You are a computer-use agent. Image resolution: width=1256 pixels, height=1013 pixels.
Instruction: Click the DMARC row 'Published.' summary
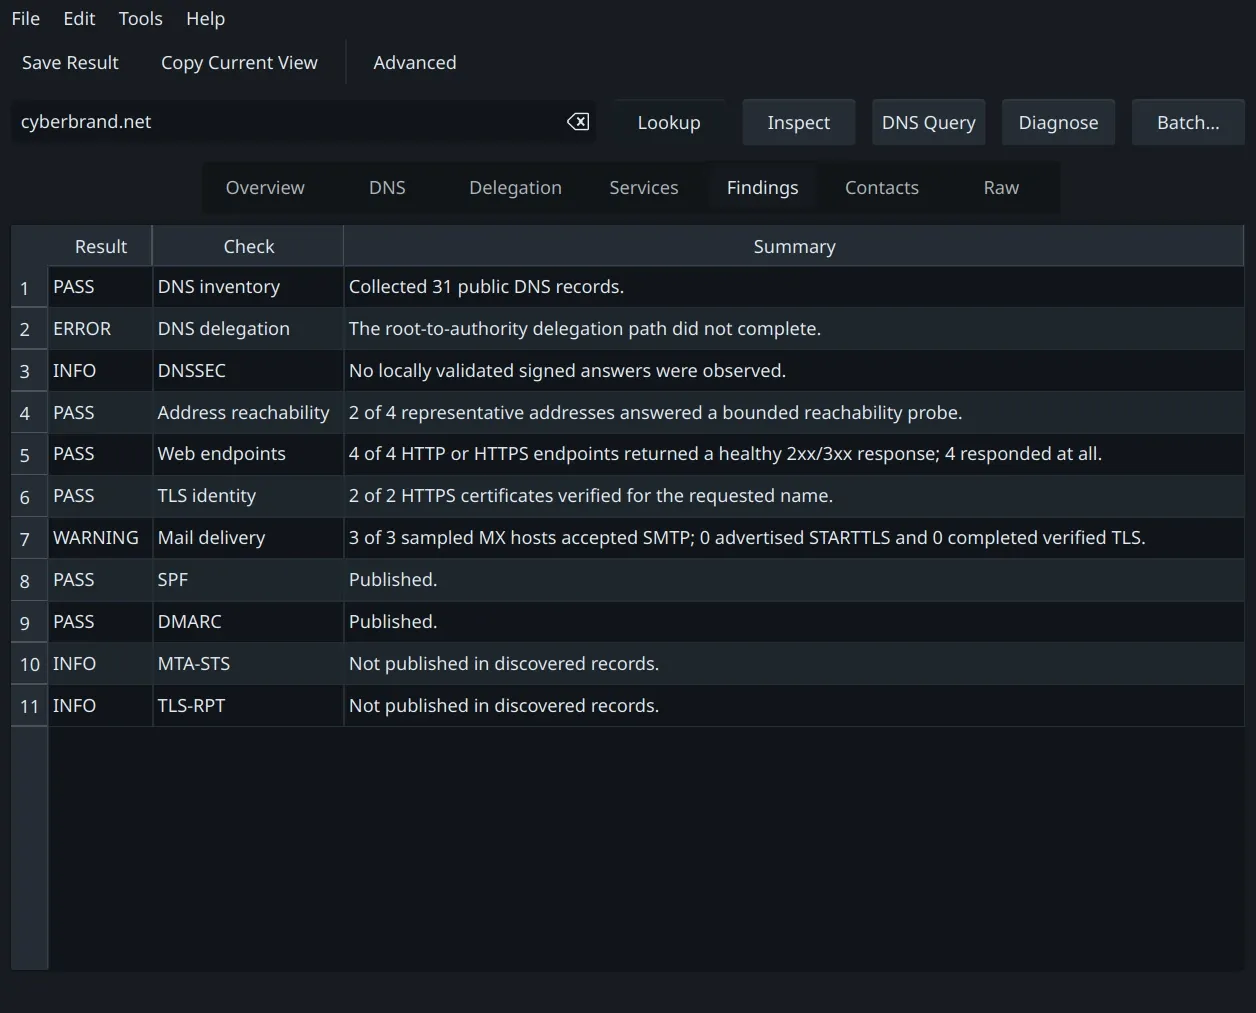794,622
